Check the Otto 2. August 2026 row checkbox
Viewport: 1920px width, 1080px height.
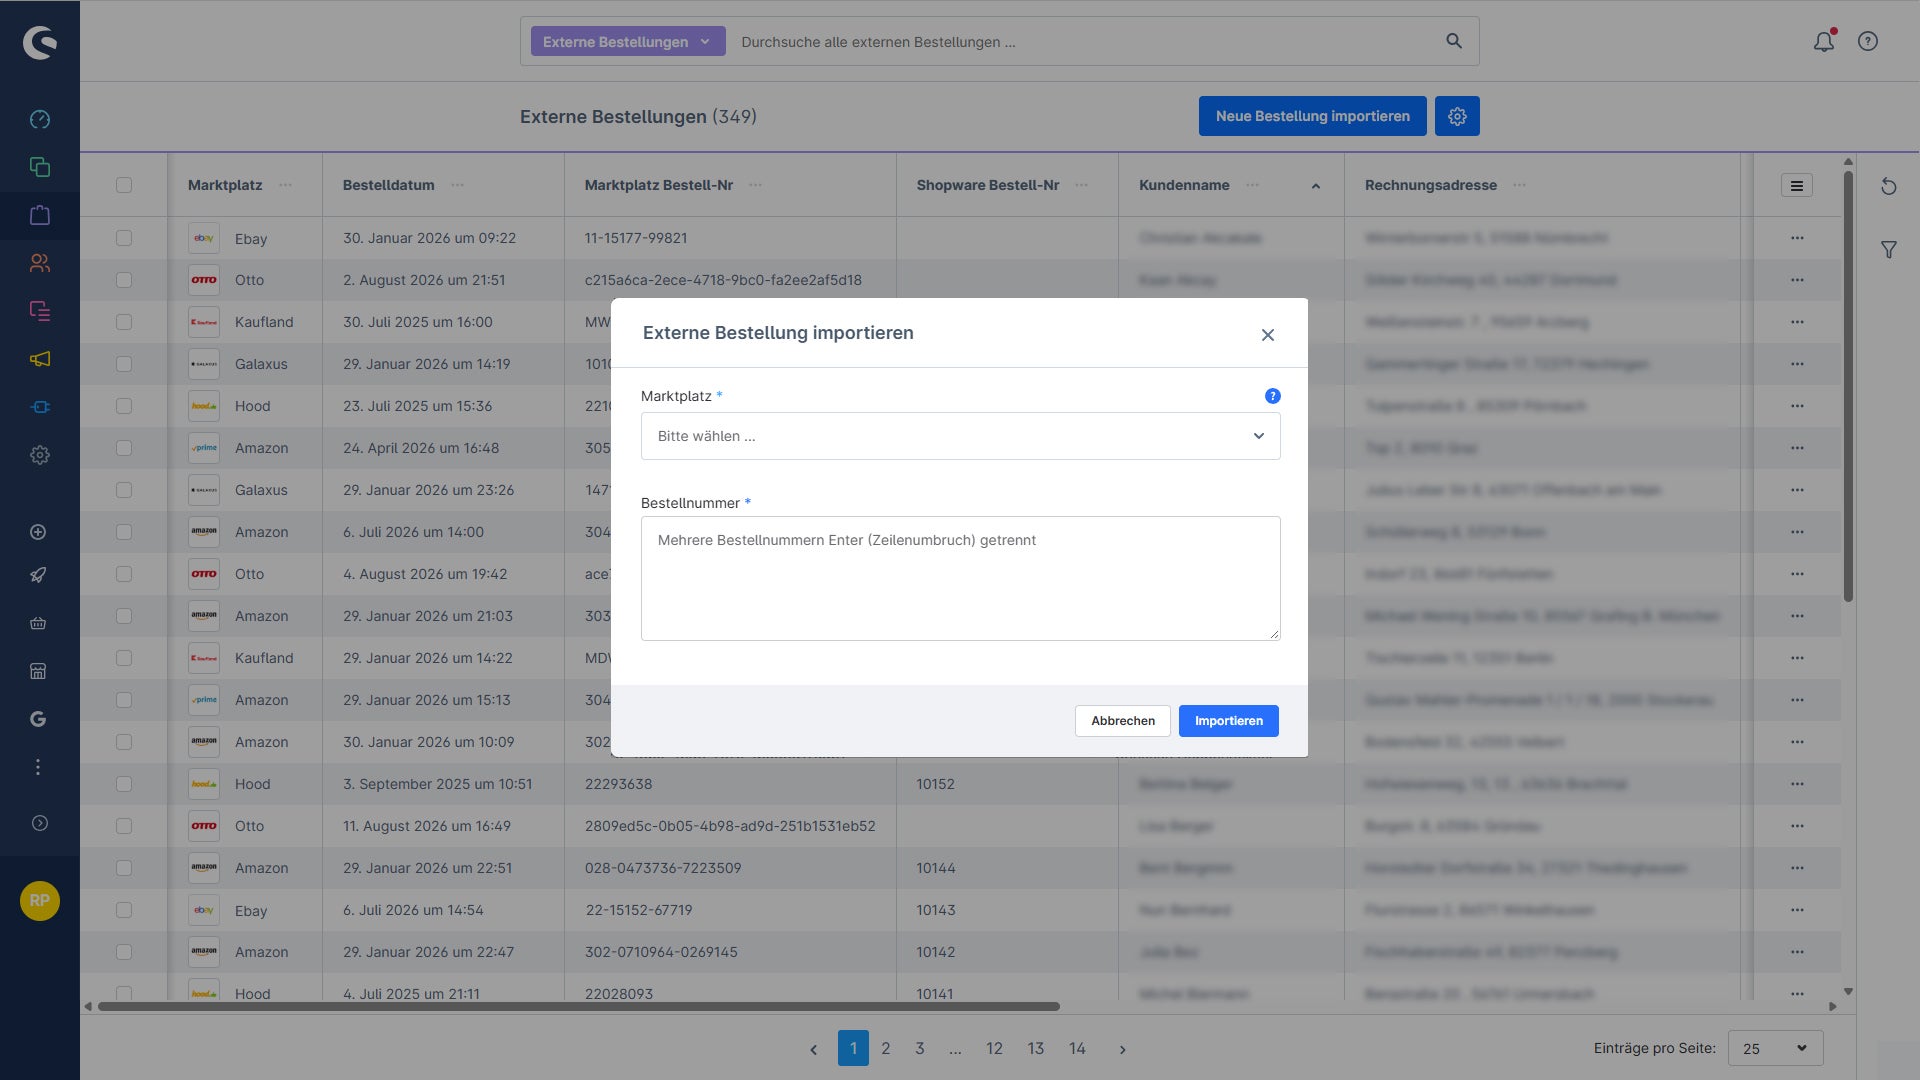click(x=124, y=280)
